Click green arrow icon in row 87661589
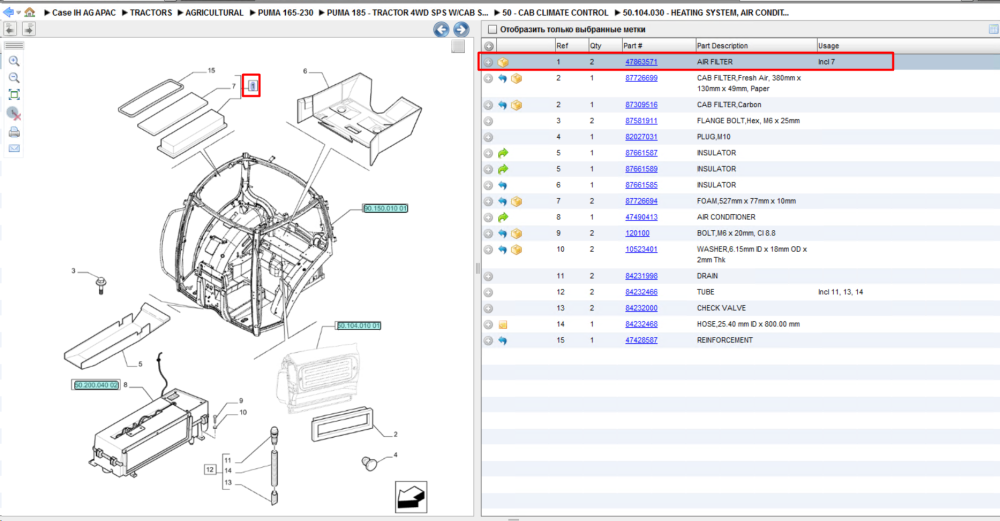The image size is (1000, 521). point(503,169)
